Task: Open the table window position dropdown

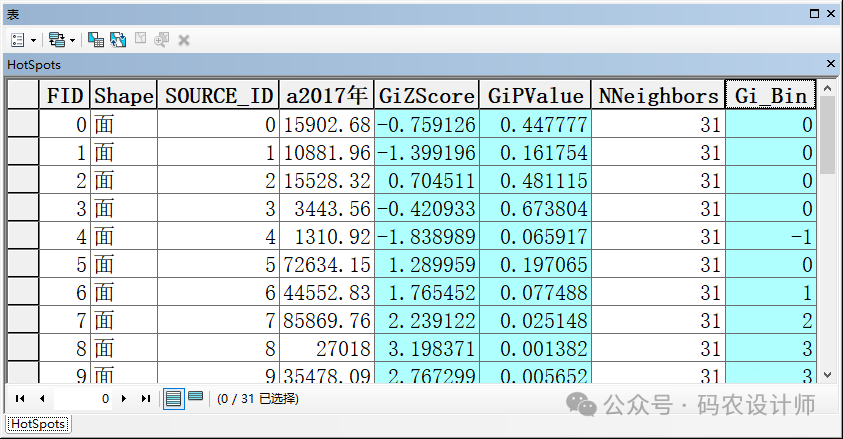Action: (x=815, y=14)
